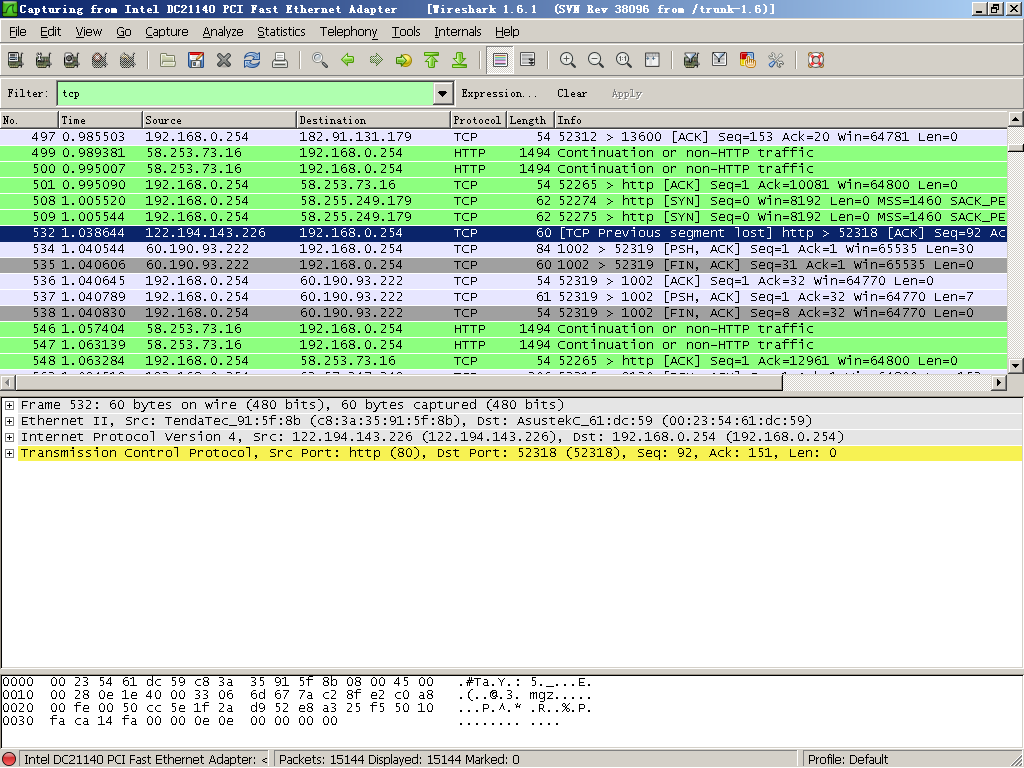Open the Internals menu

(458, 32)
